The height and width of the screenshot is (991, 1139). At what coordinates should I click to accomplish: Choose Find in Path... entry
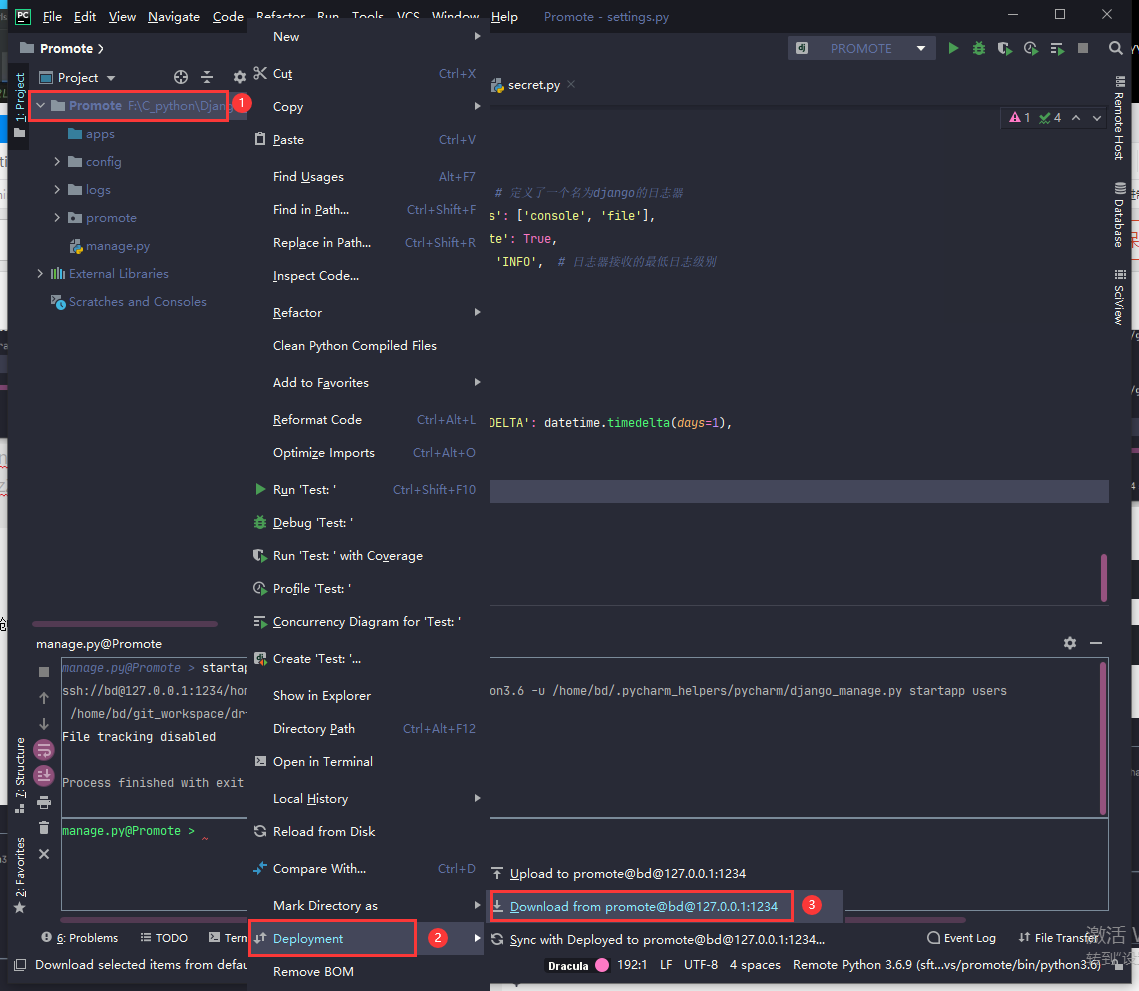pos(366,209)
